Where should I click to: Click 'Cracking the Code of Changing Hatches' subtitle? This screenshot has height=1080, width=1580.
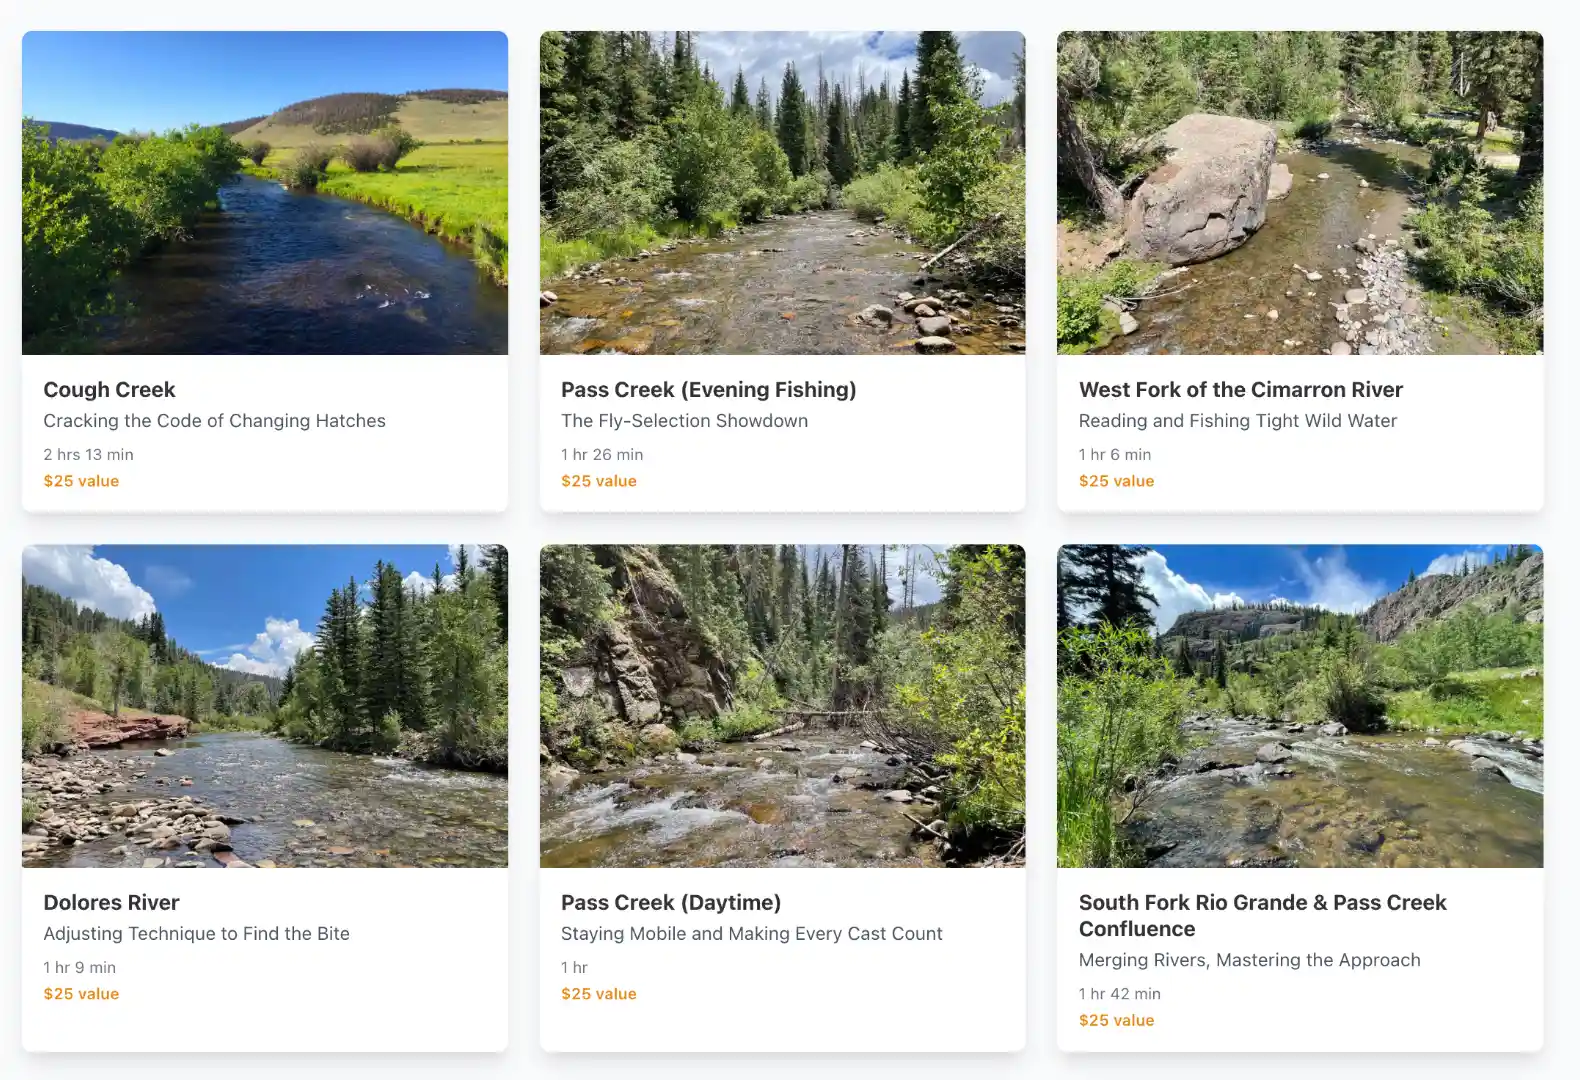215,421
